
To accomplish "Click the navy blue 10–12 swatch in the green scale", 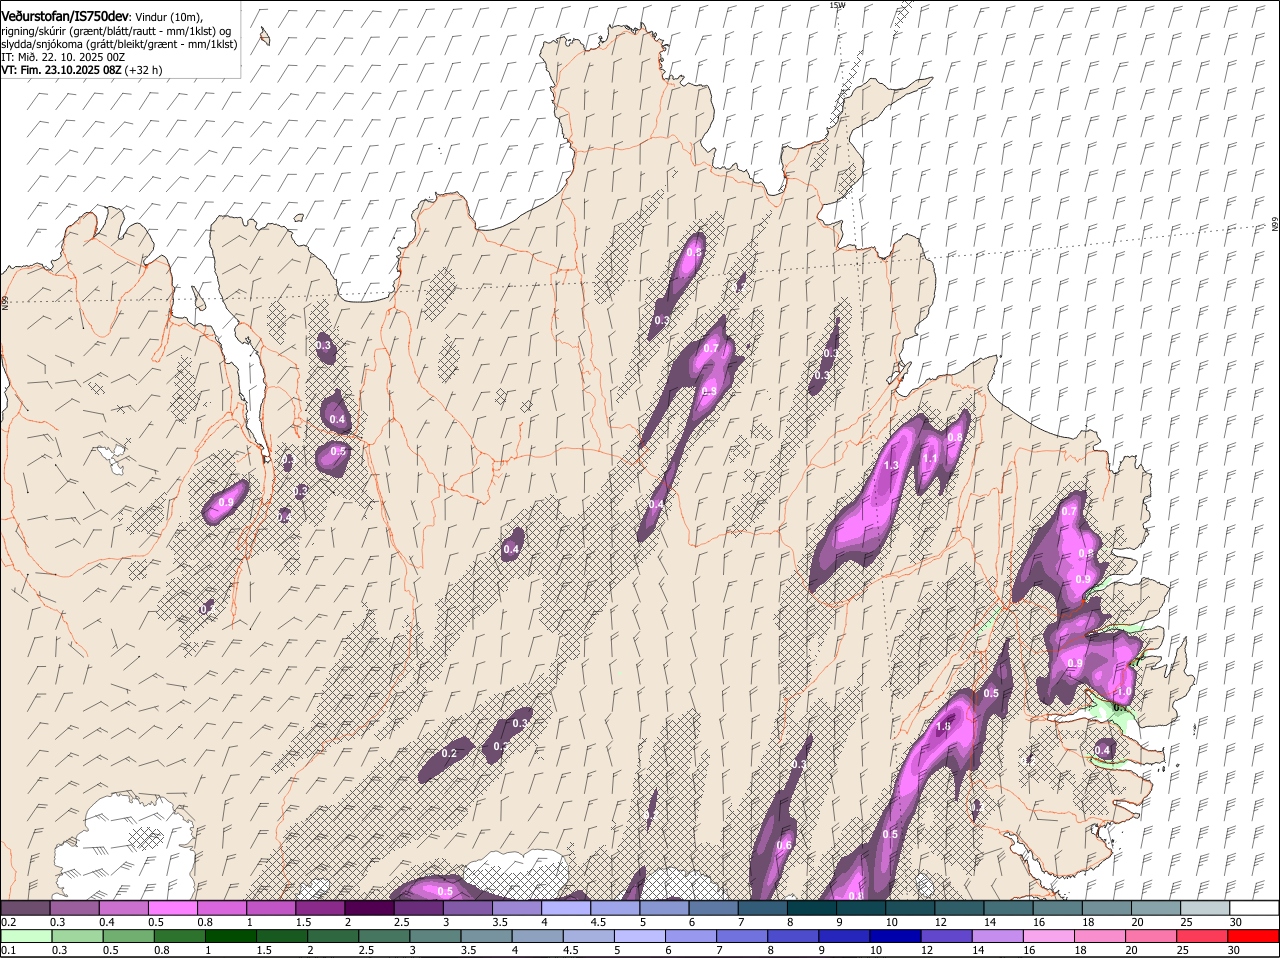I will 895,937.
